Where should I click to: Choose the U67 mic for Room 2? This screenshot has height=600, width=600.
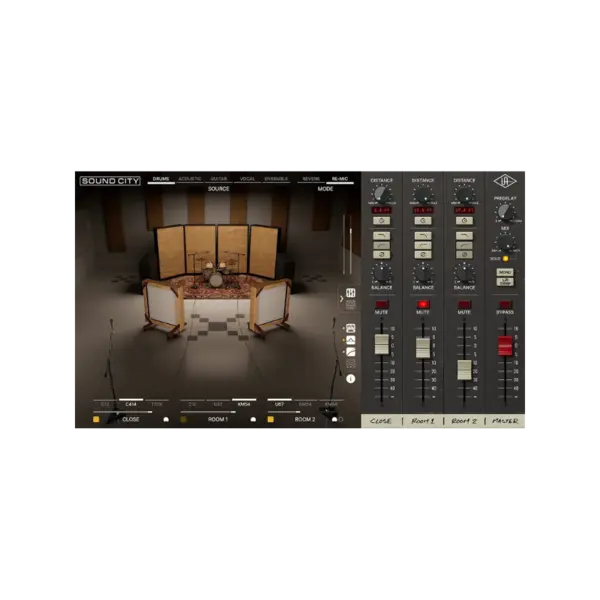pos(279,404)
